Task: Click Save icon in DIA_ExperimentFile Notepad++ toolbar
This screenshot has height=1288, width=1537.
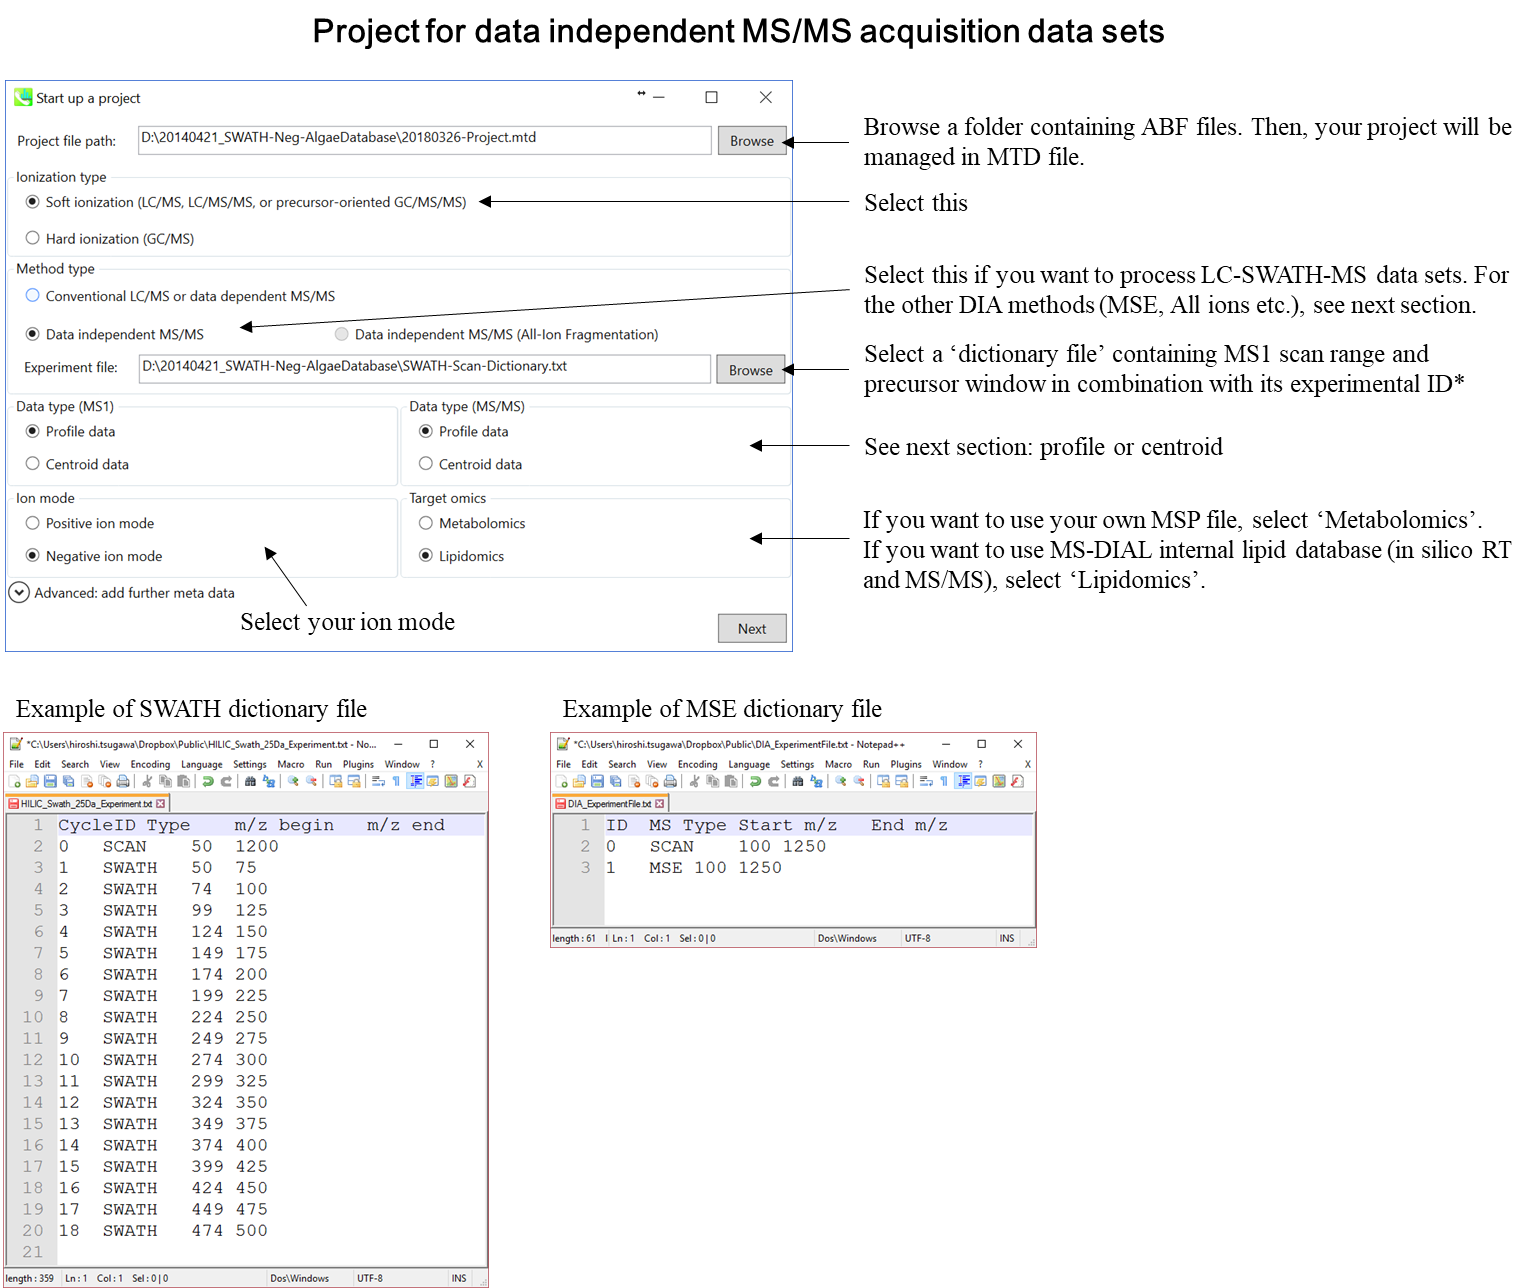Action: tap(597, 781)
